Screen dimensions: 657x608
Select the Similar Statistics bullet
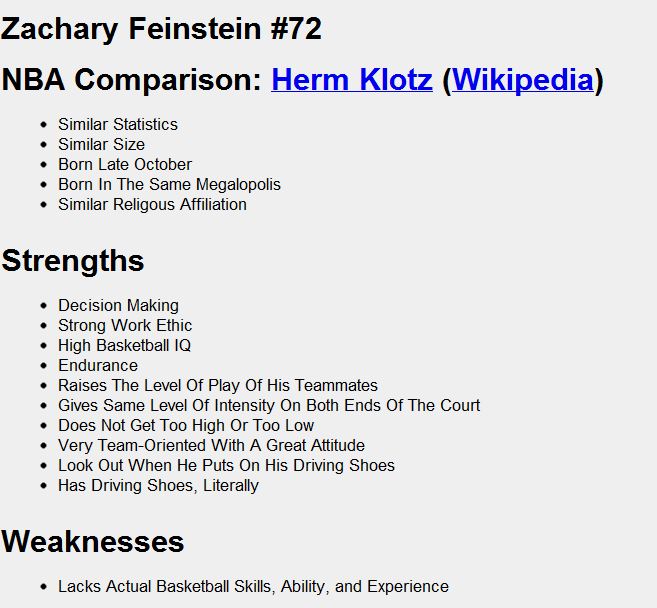coord(118,124)
